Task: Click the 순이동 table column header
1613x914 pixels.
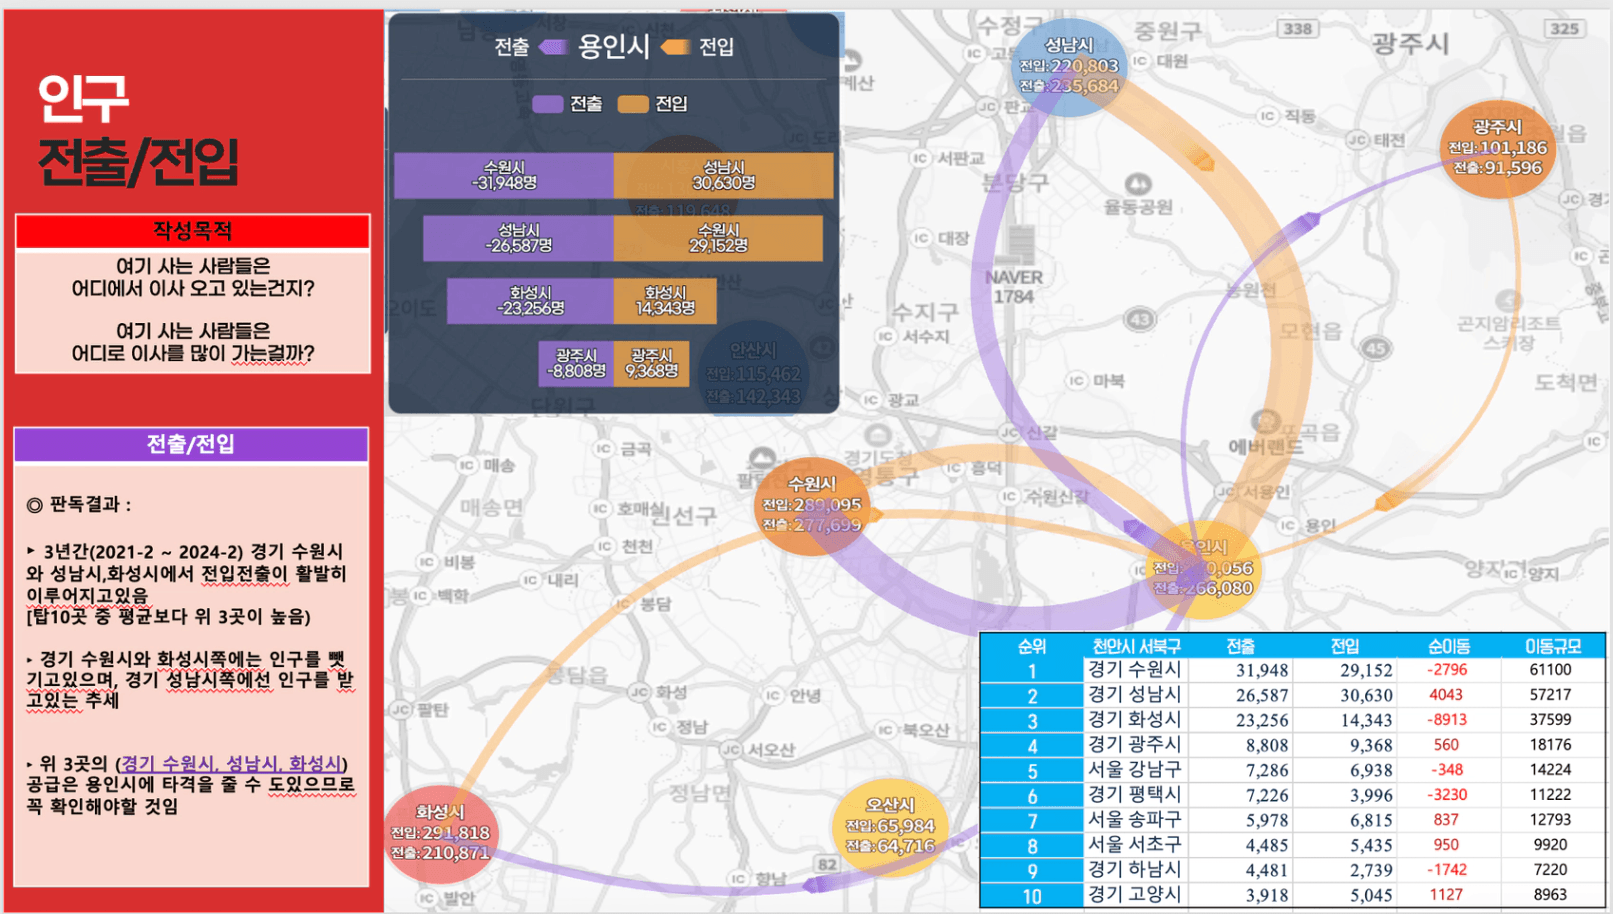Action: click(x=1448, y=646)
